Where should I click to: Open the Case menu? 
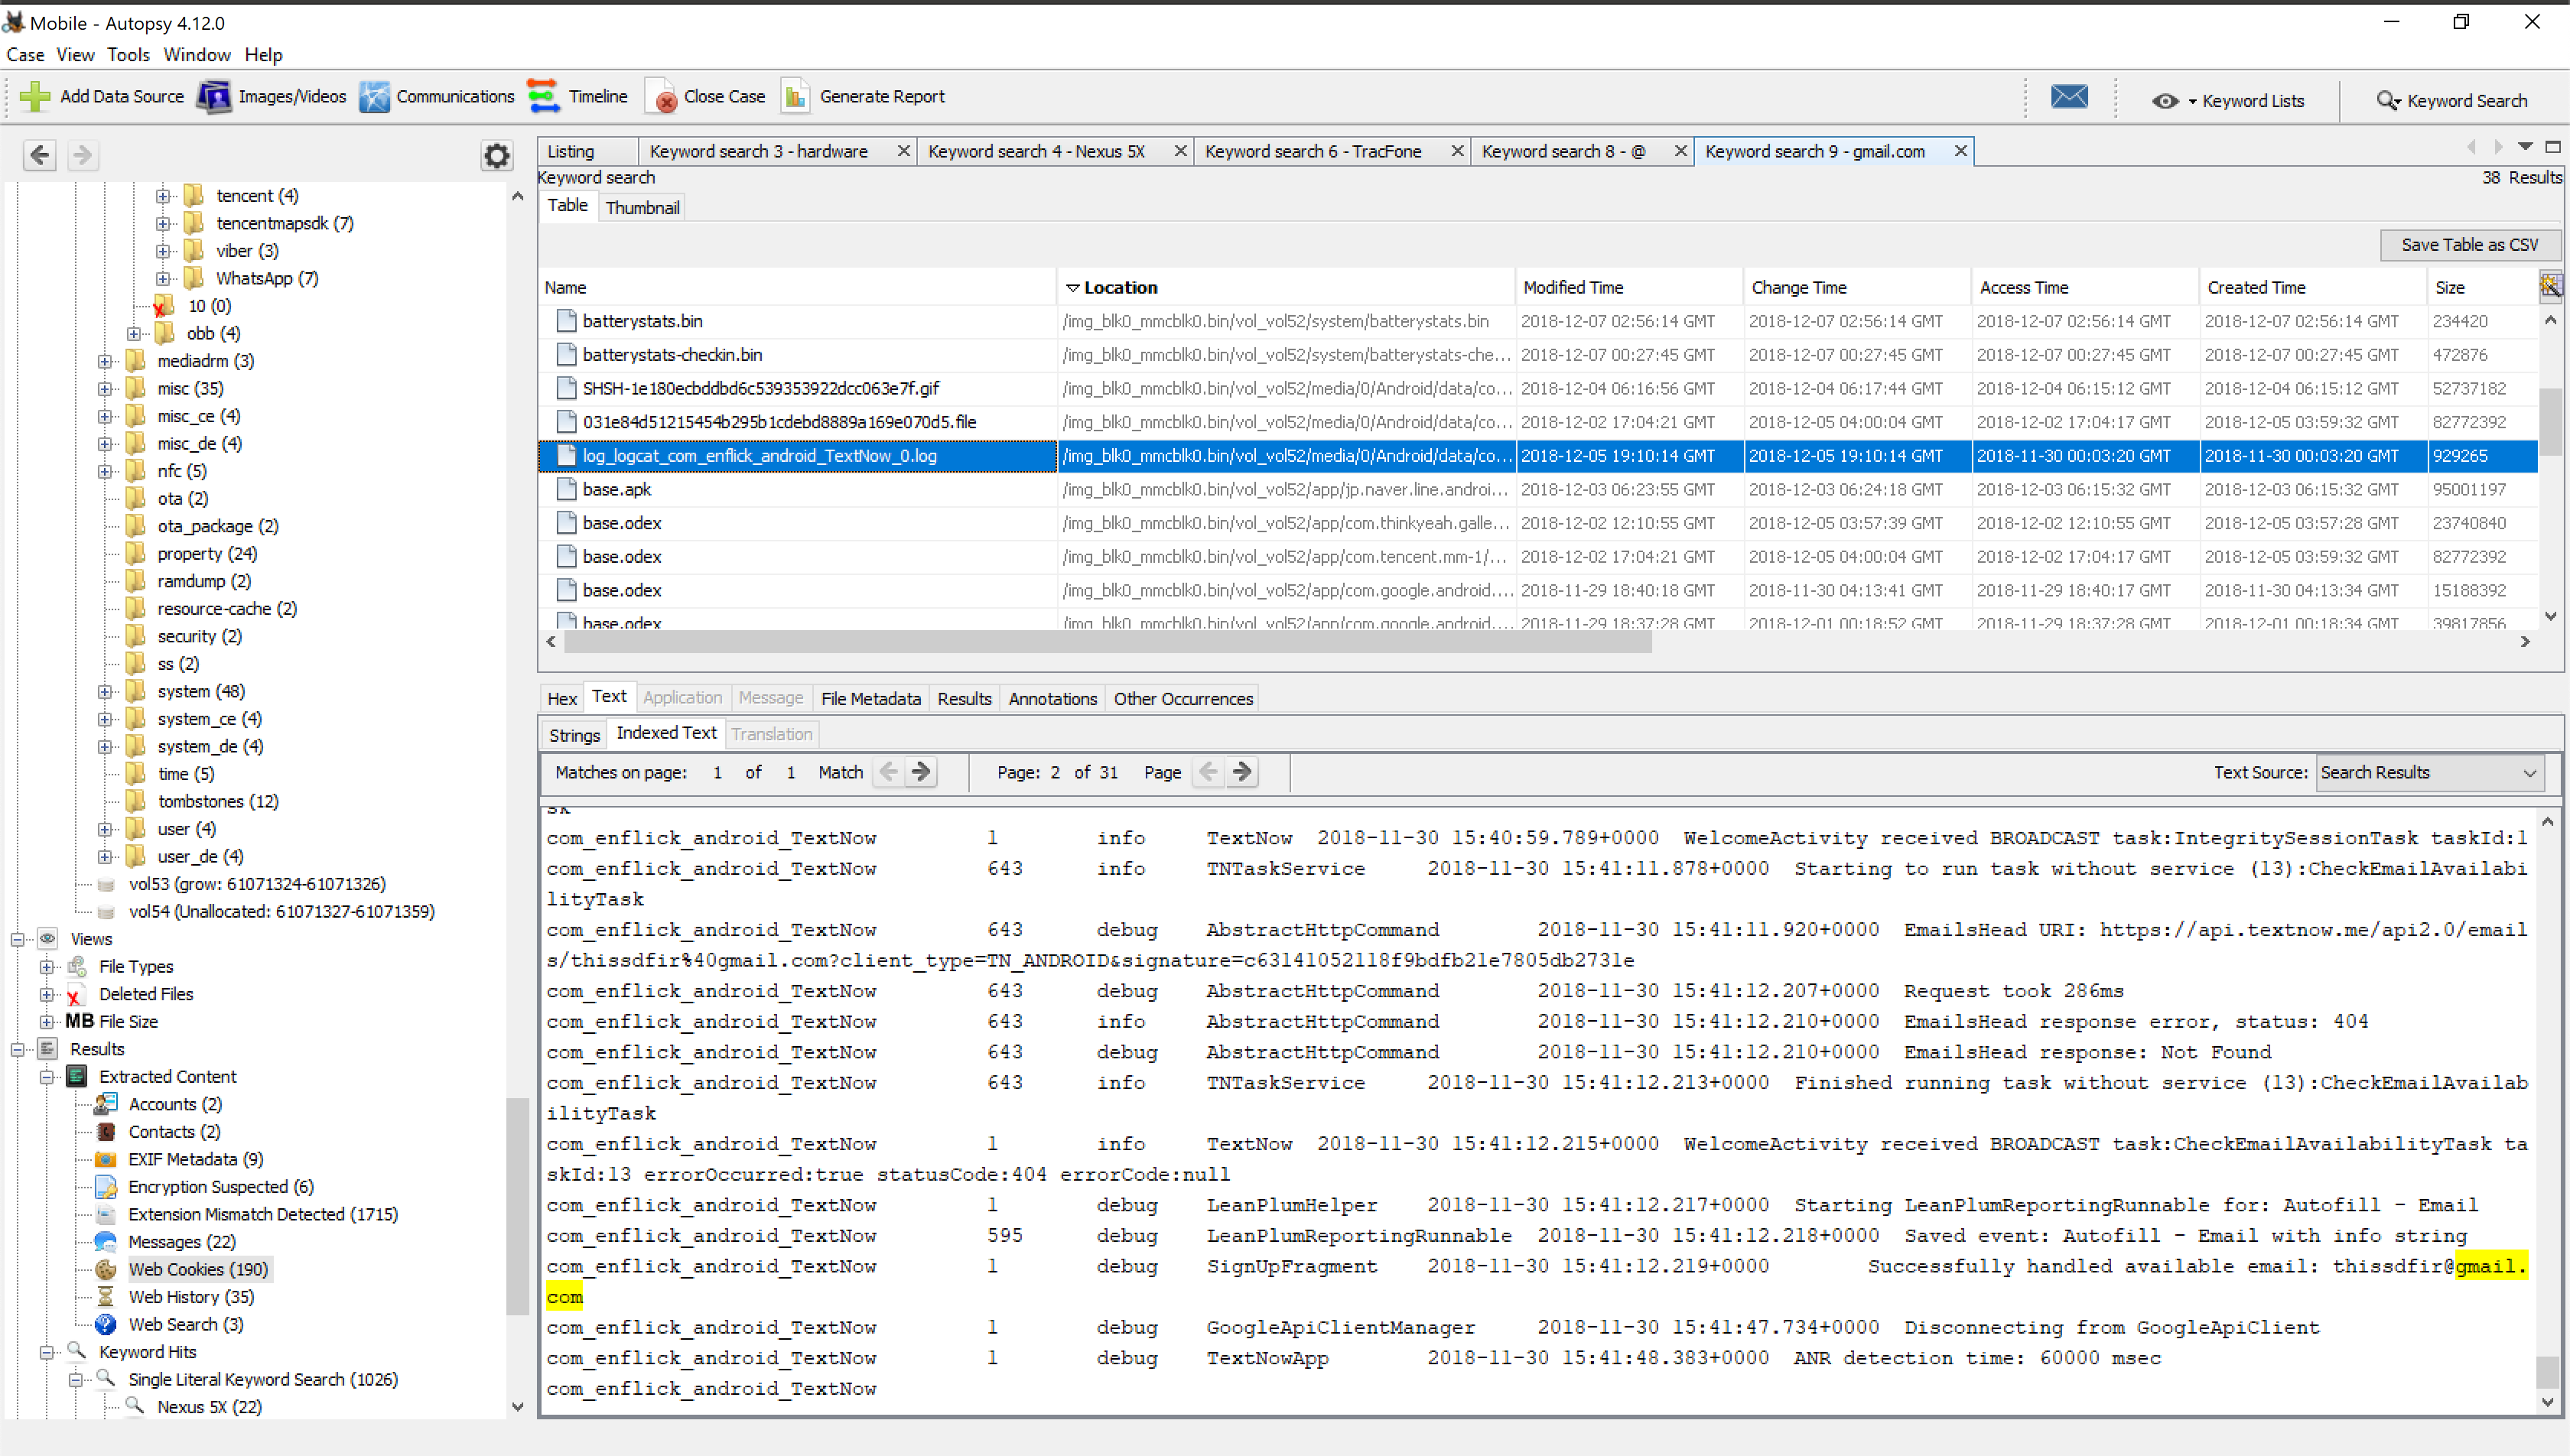(25, 55)
